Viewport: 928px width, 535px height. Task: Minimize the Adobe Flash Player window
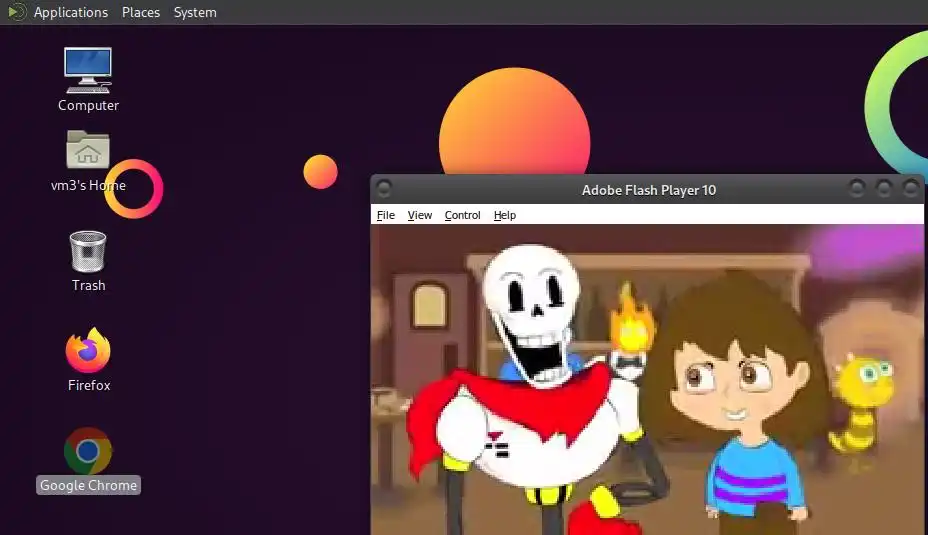pyautogui.click(x=856, y=189)
